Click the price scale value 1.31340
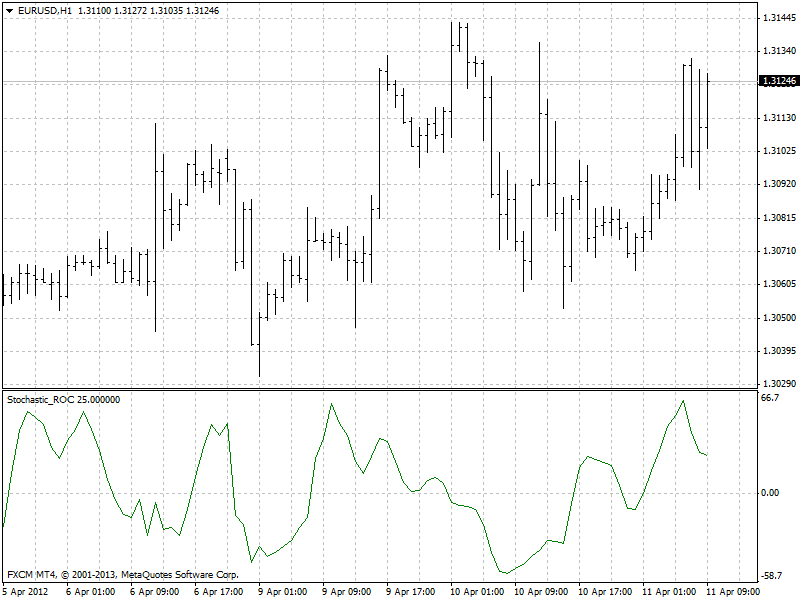The image size is (800, 600). 780,51
